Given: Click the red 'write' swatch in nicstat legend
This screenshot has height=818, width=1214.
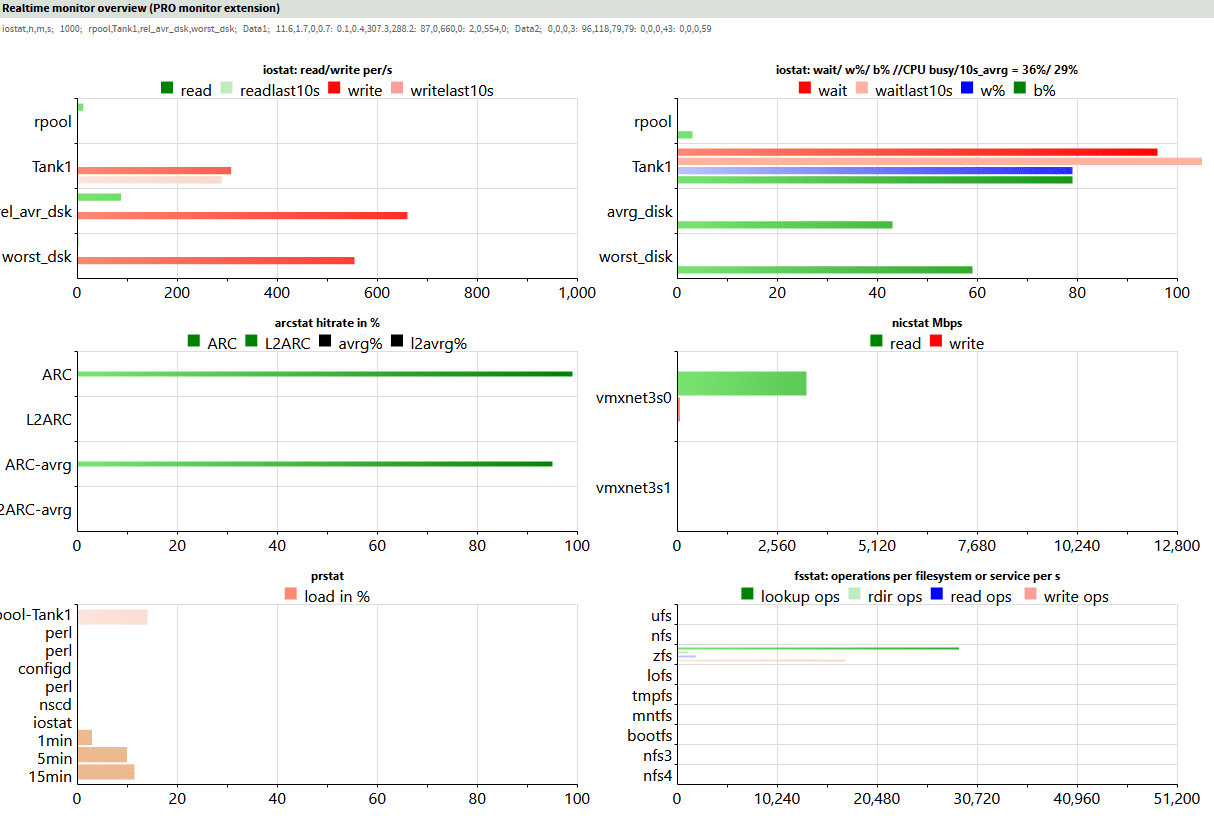Looking at the screenshot, I should (936, 342).
